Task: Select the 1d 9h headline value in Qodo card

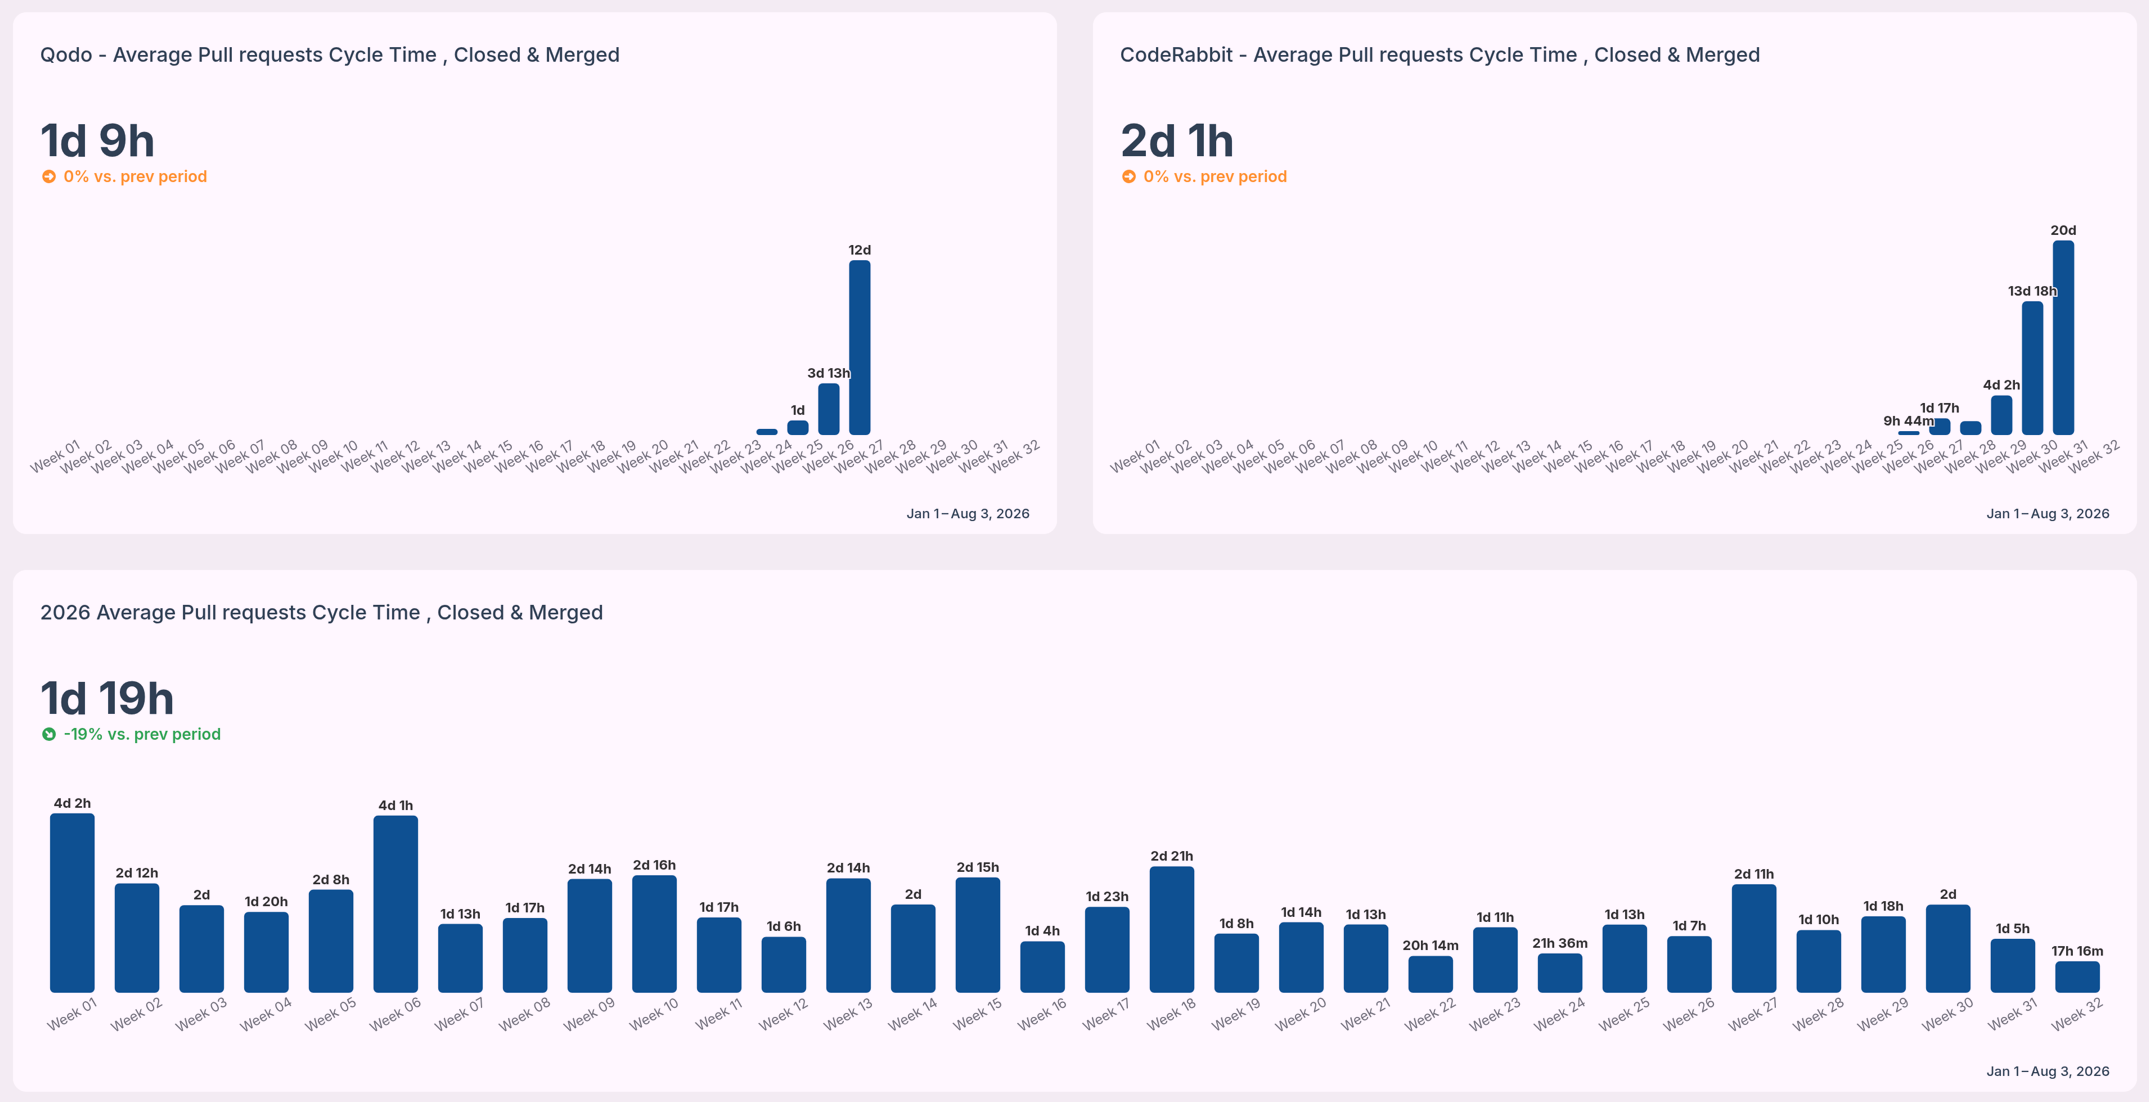Action: click(97, 141)
